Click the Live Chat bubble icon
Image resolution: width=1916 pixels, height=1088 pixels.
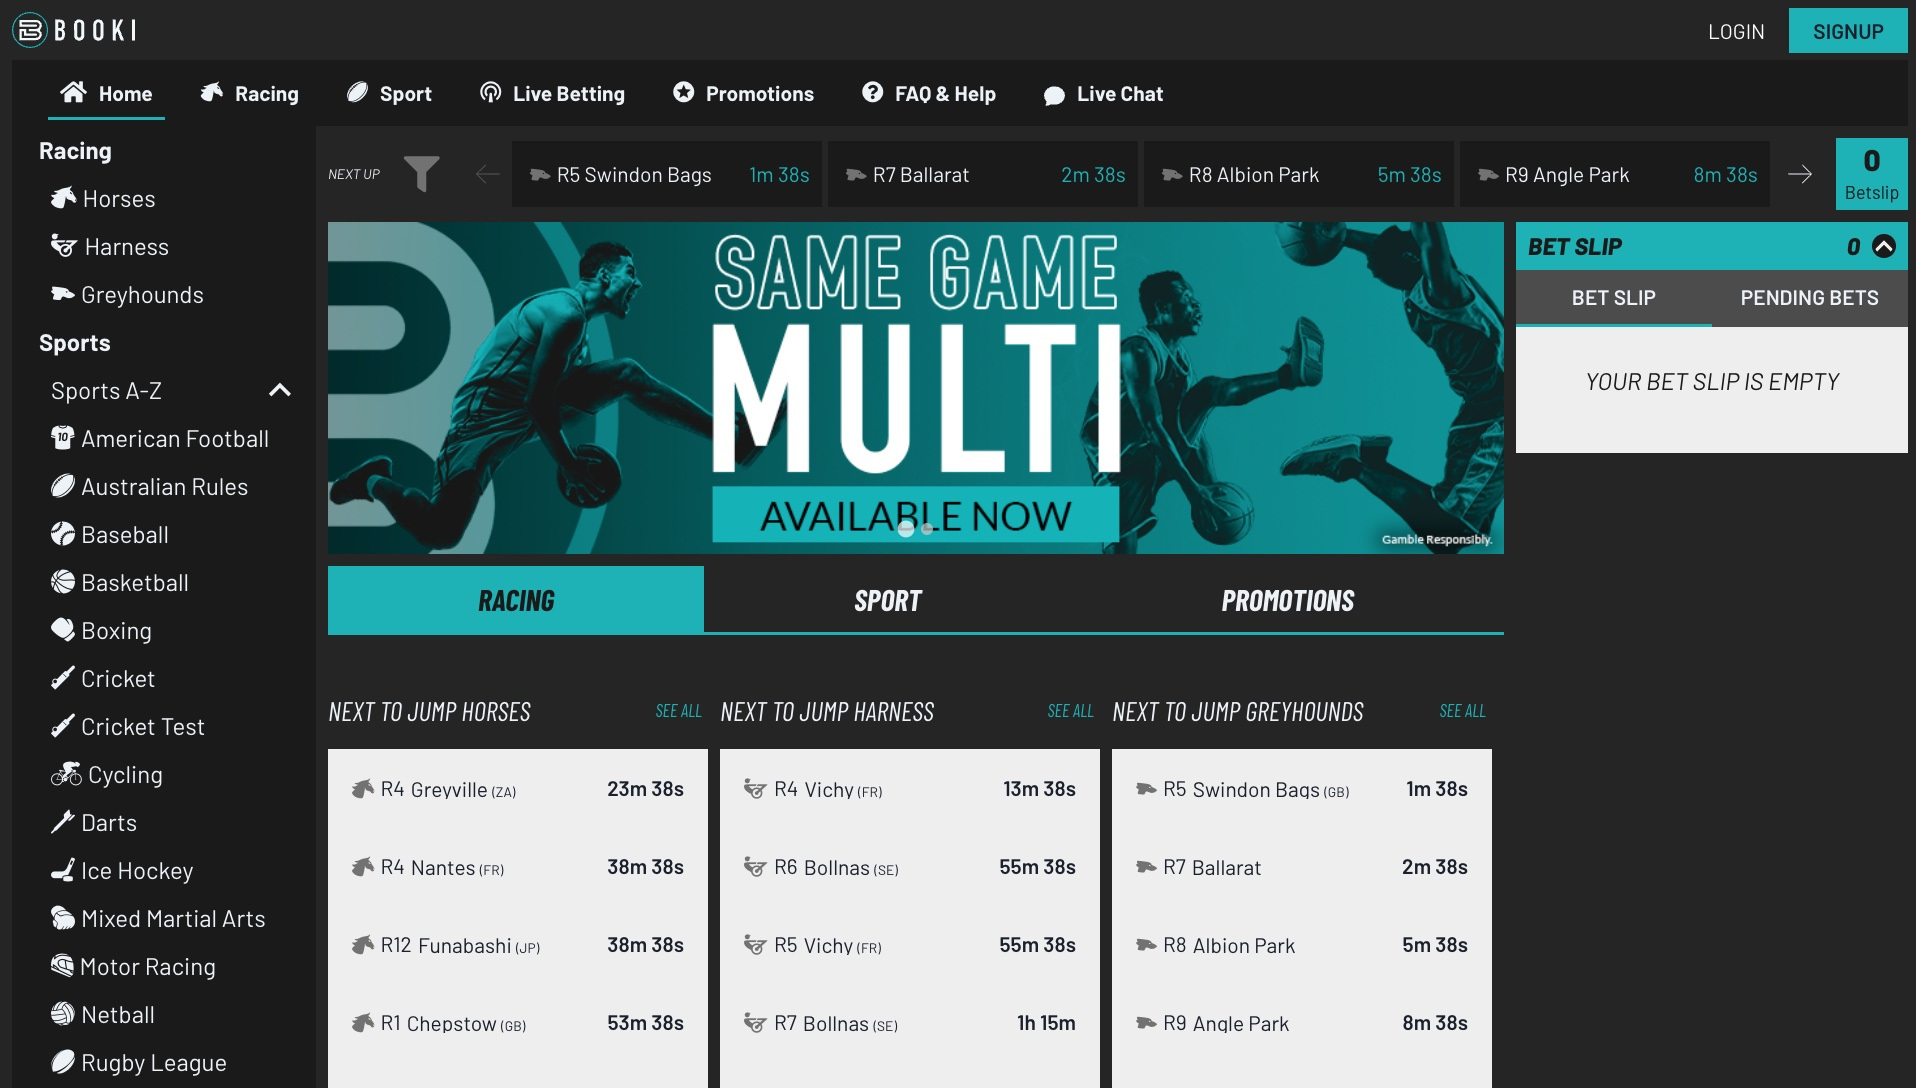(x=1054, y=95)
